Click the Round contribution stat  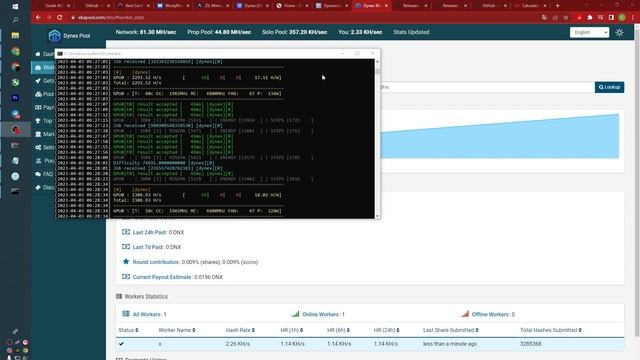[190, 262]
